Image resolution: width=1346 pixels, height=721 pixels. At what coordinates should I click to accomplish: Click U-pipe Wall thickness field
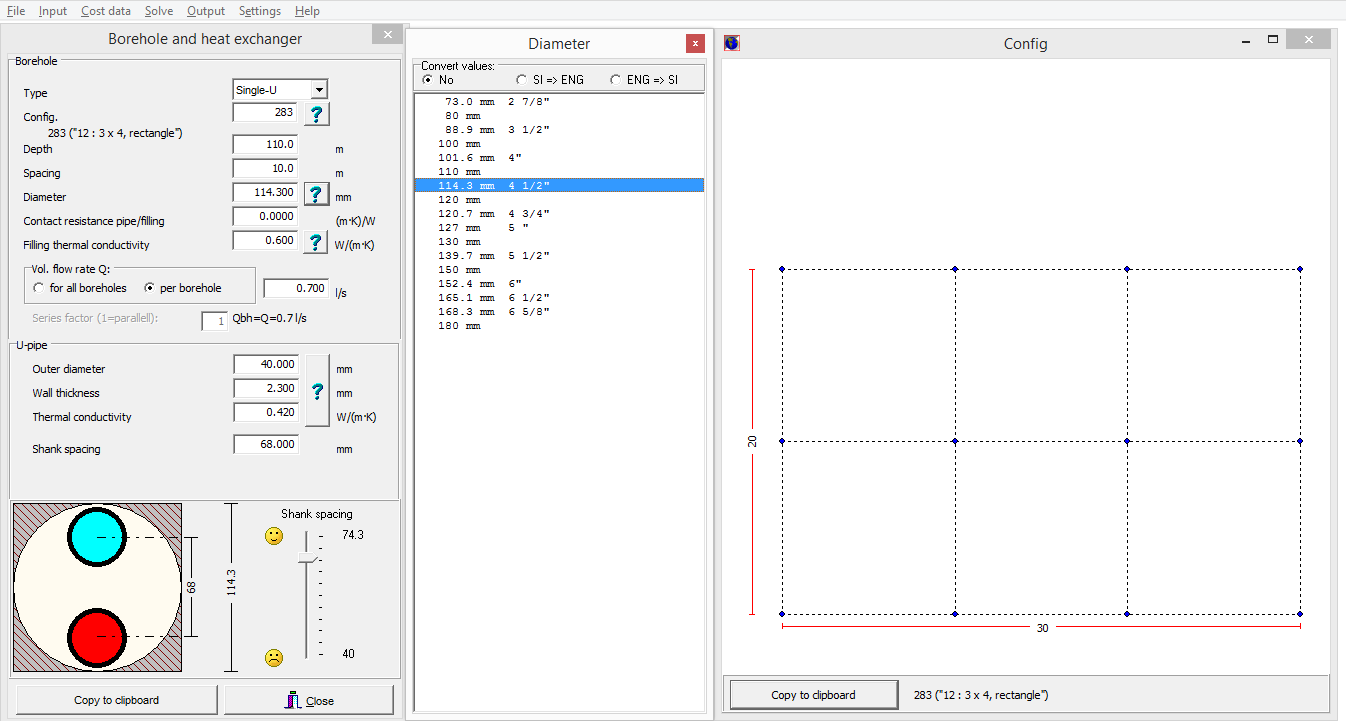pyautogui.click(x=266, y=388)
